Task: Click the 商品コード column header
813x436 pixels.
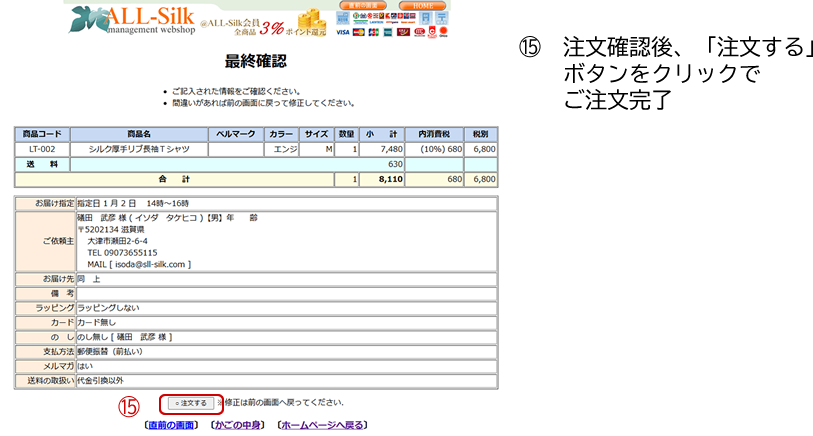Action: tap(42, 134)
